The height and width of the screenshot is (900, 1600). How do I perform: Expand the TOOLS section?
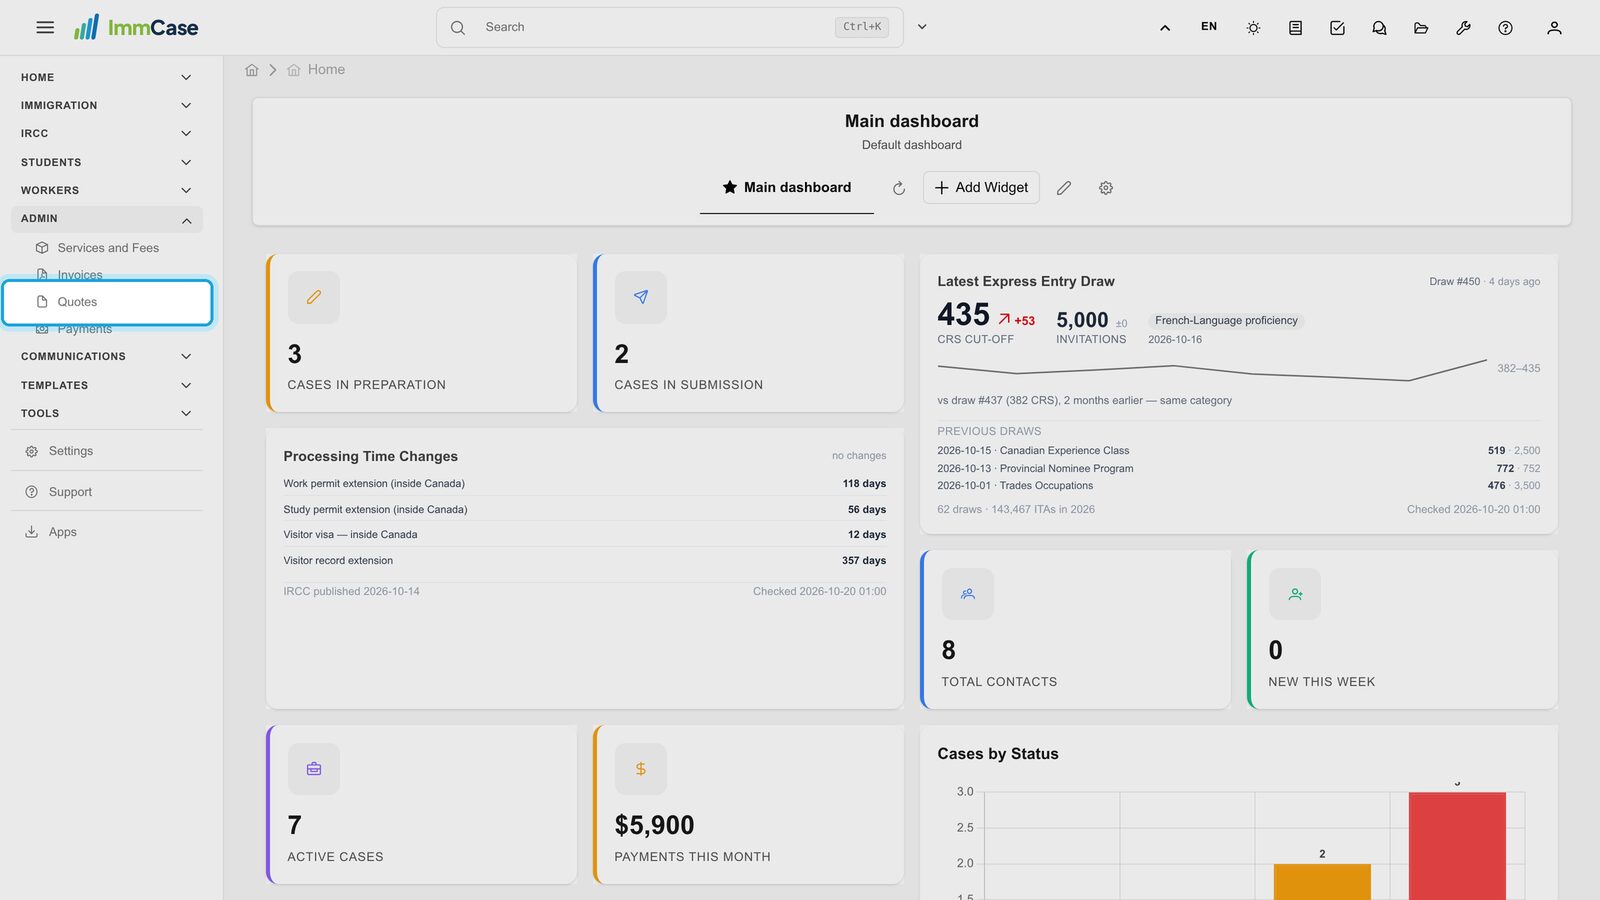pos(107,413)
